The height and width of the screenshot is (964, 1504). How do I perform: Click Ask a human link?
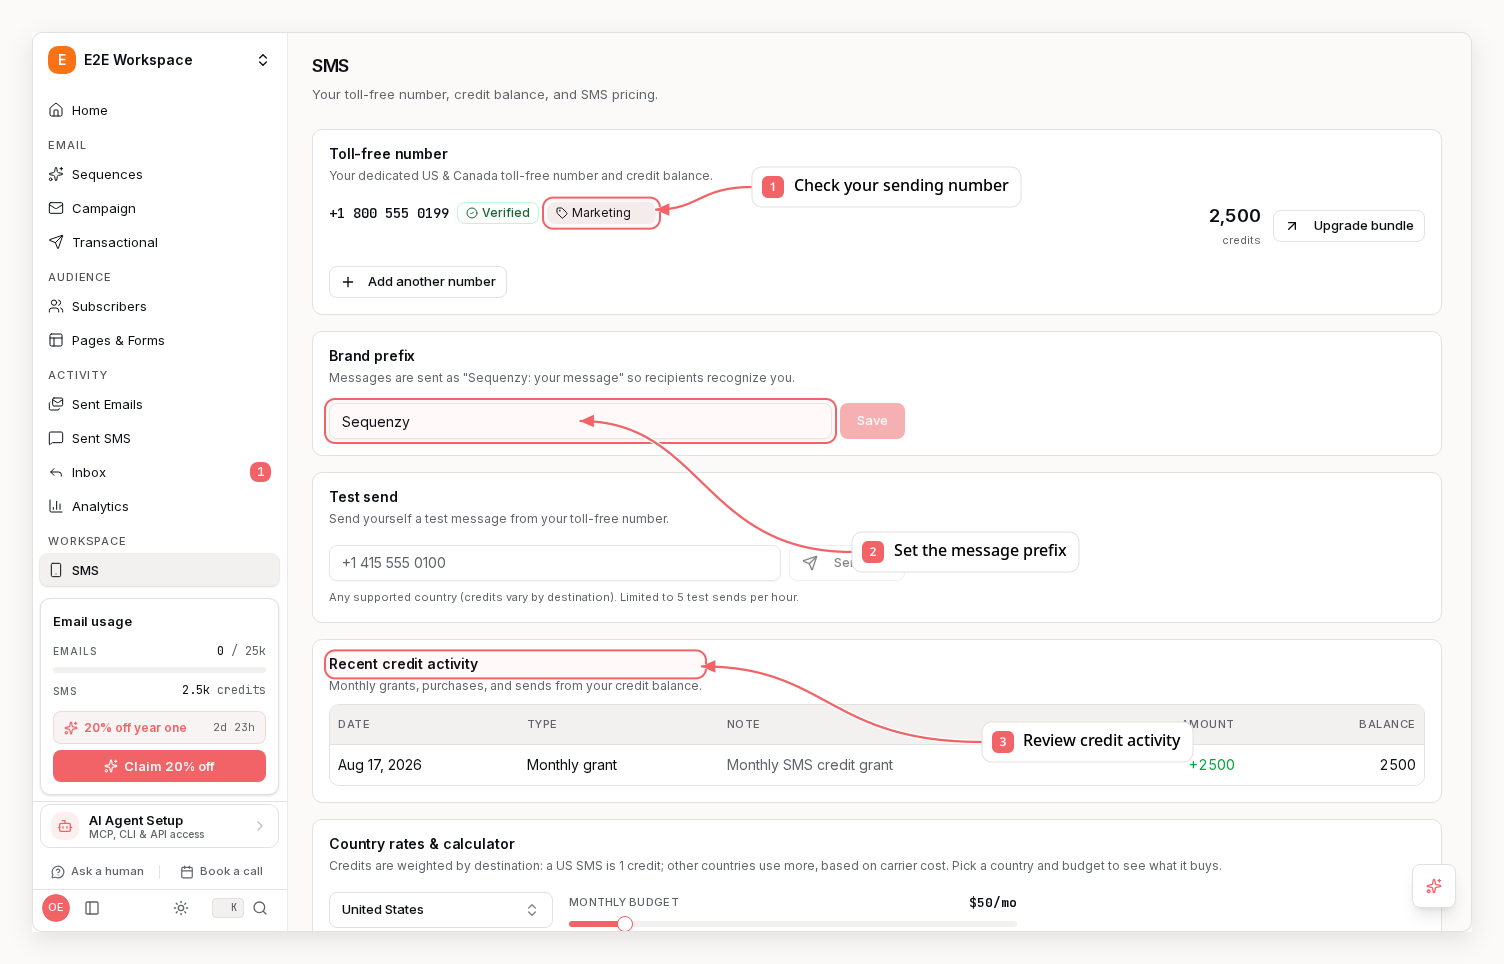click(x=98, y=871)
